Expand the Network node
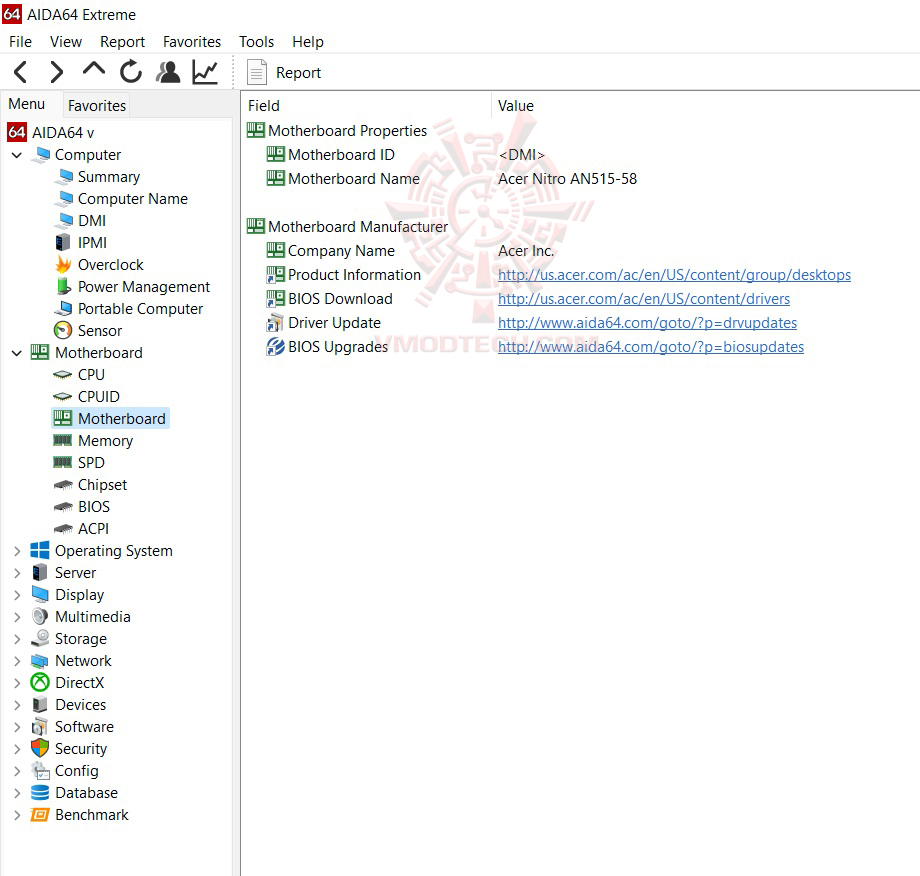This screenshot has height=876, width=920. pos(17,661)
